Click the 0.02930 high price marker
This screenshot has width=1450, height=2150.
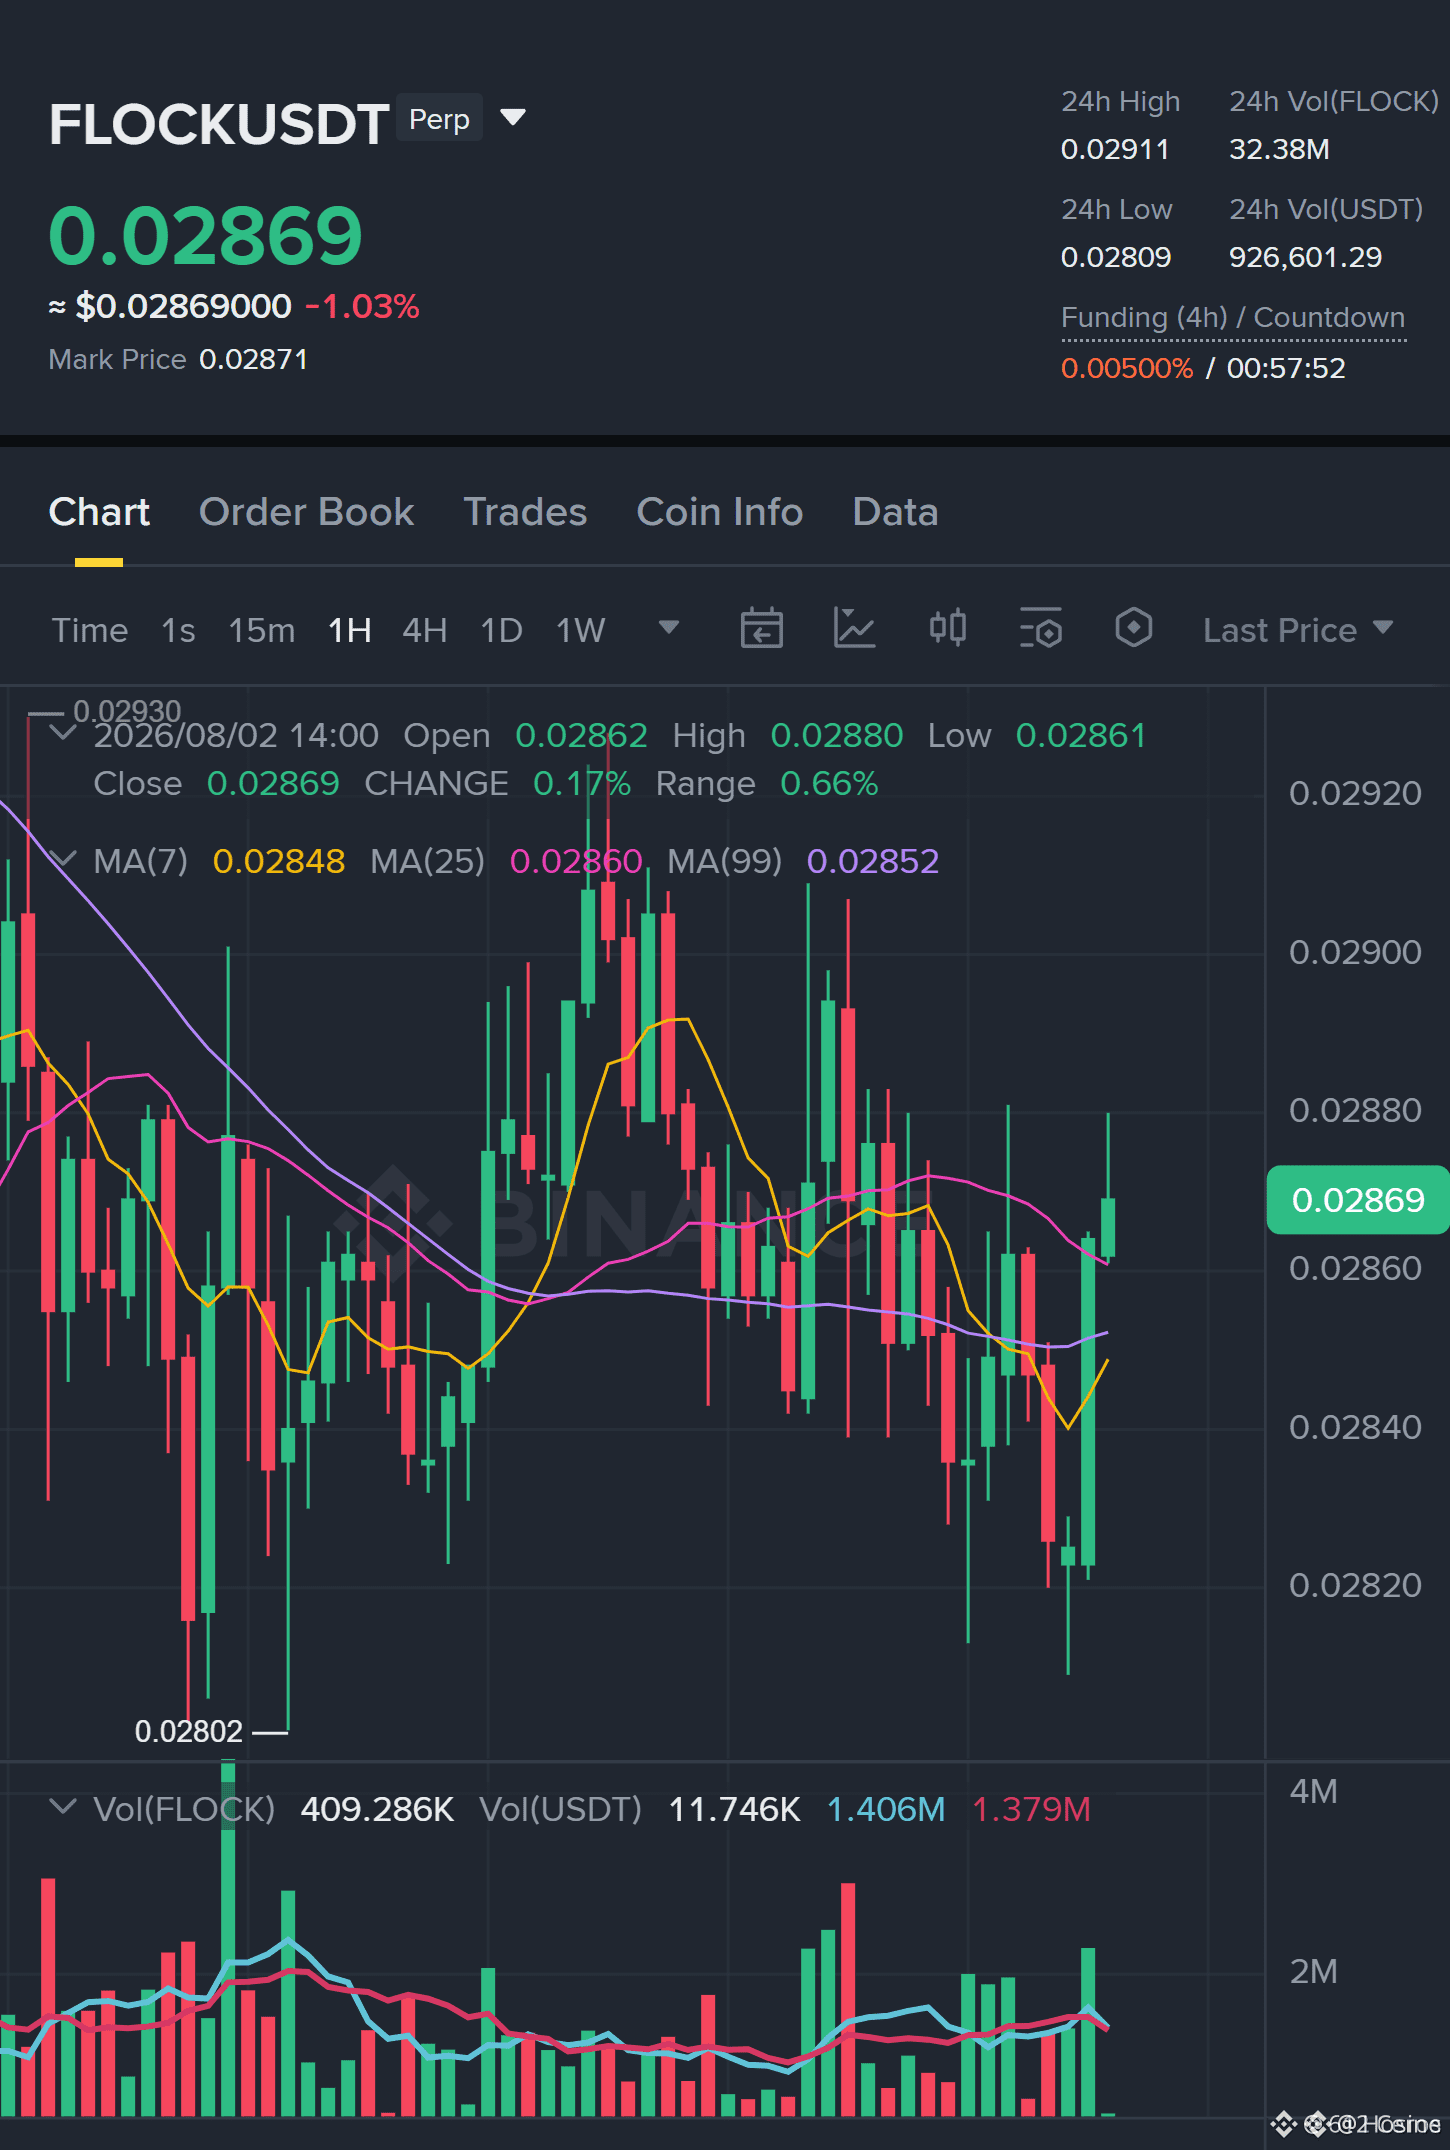coord(127,711)
